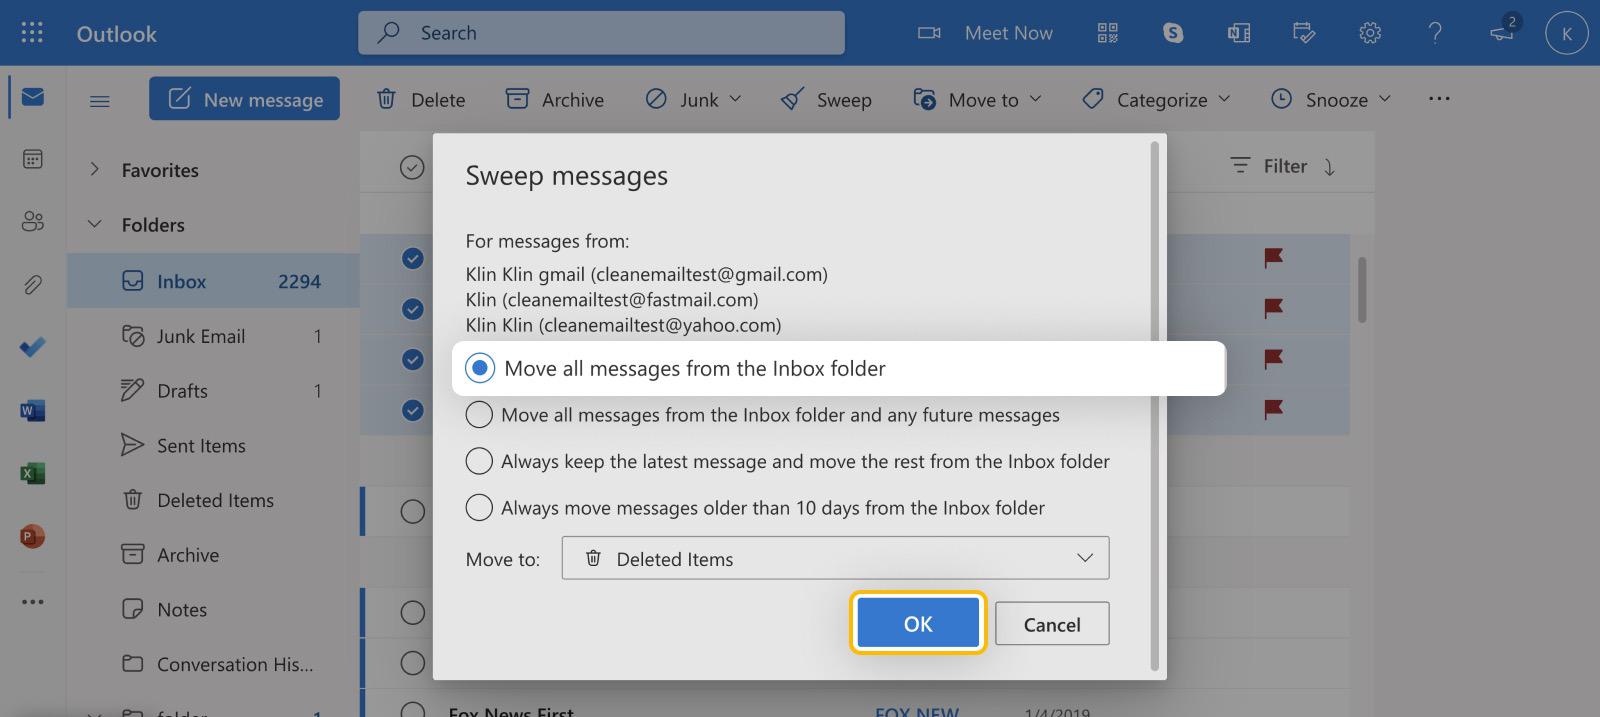Viewport: 1600px width, 717px height.
Task: Toggle the folder pane hamburger menu
Action: [x=100, y=100]
